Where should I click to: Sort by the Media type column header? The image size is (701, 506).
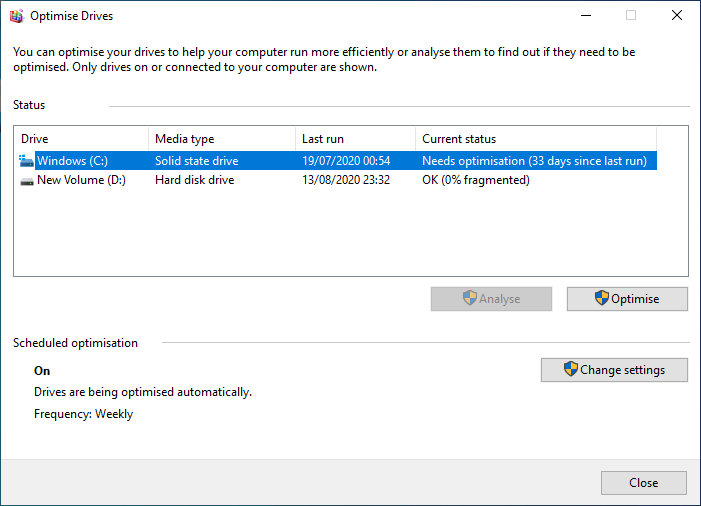222,139
